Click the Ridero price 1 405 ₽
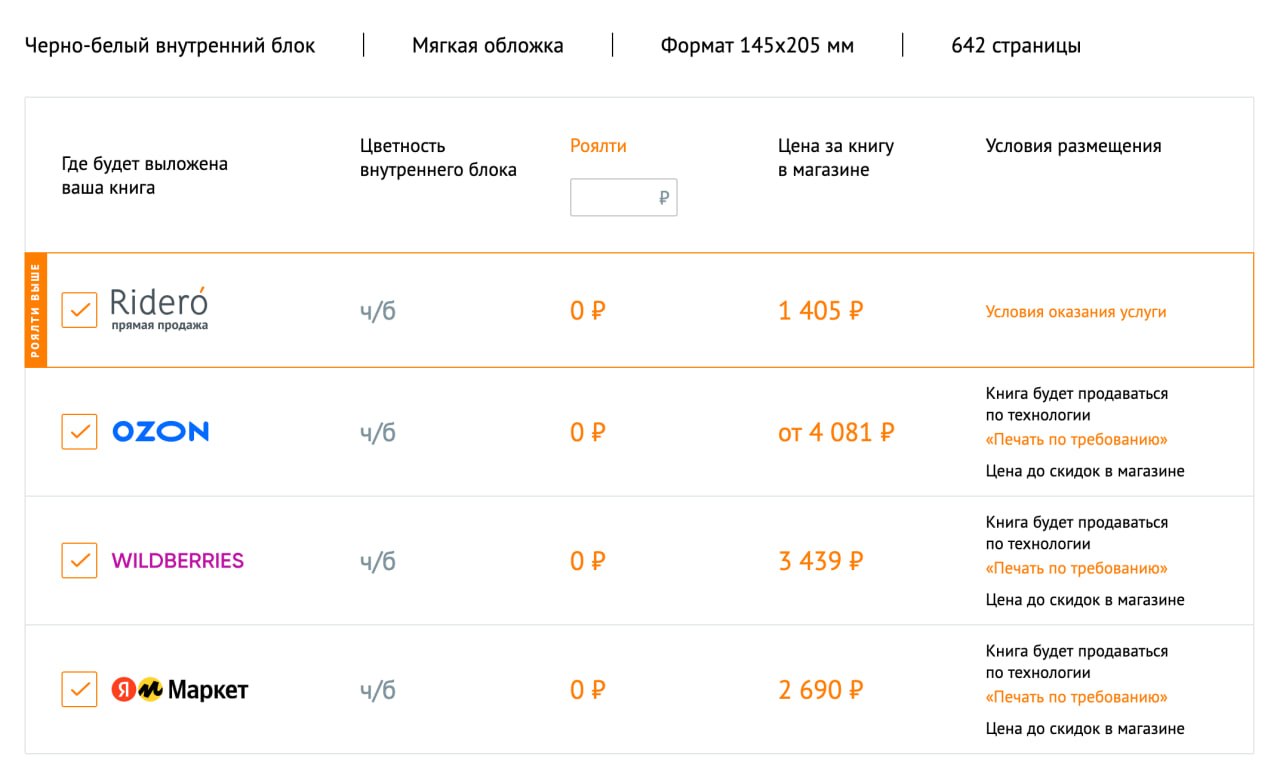 click(820, 311)
